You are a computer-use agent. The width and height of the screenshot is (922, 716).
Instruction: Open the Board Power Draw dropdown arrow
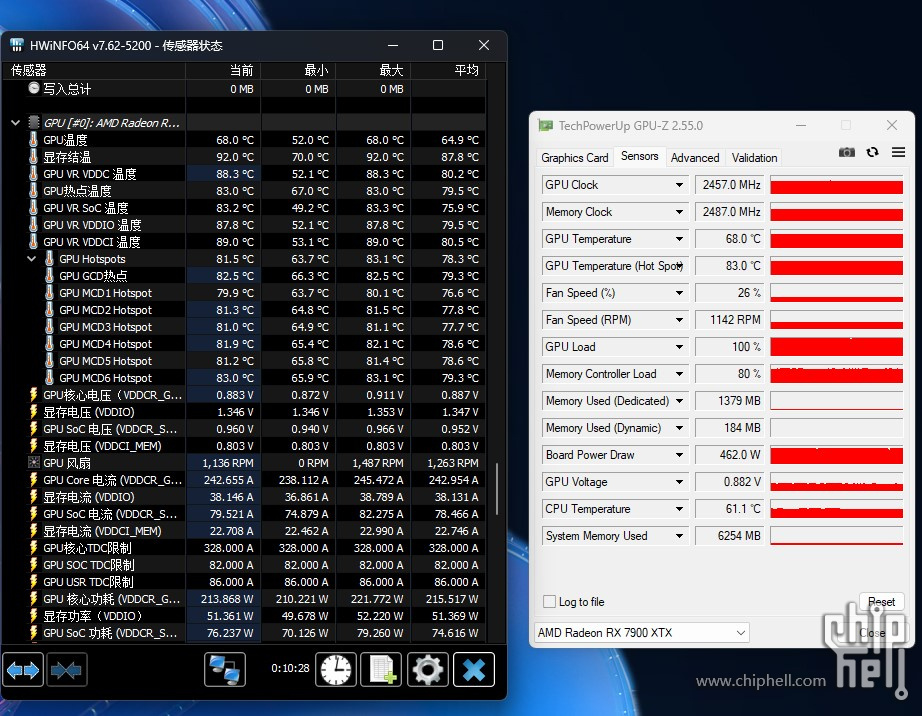point(680,455)
